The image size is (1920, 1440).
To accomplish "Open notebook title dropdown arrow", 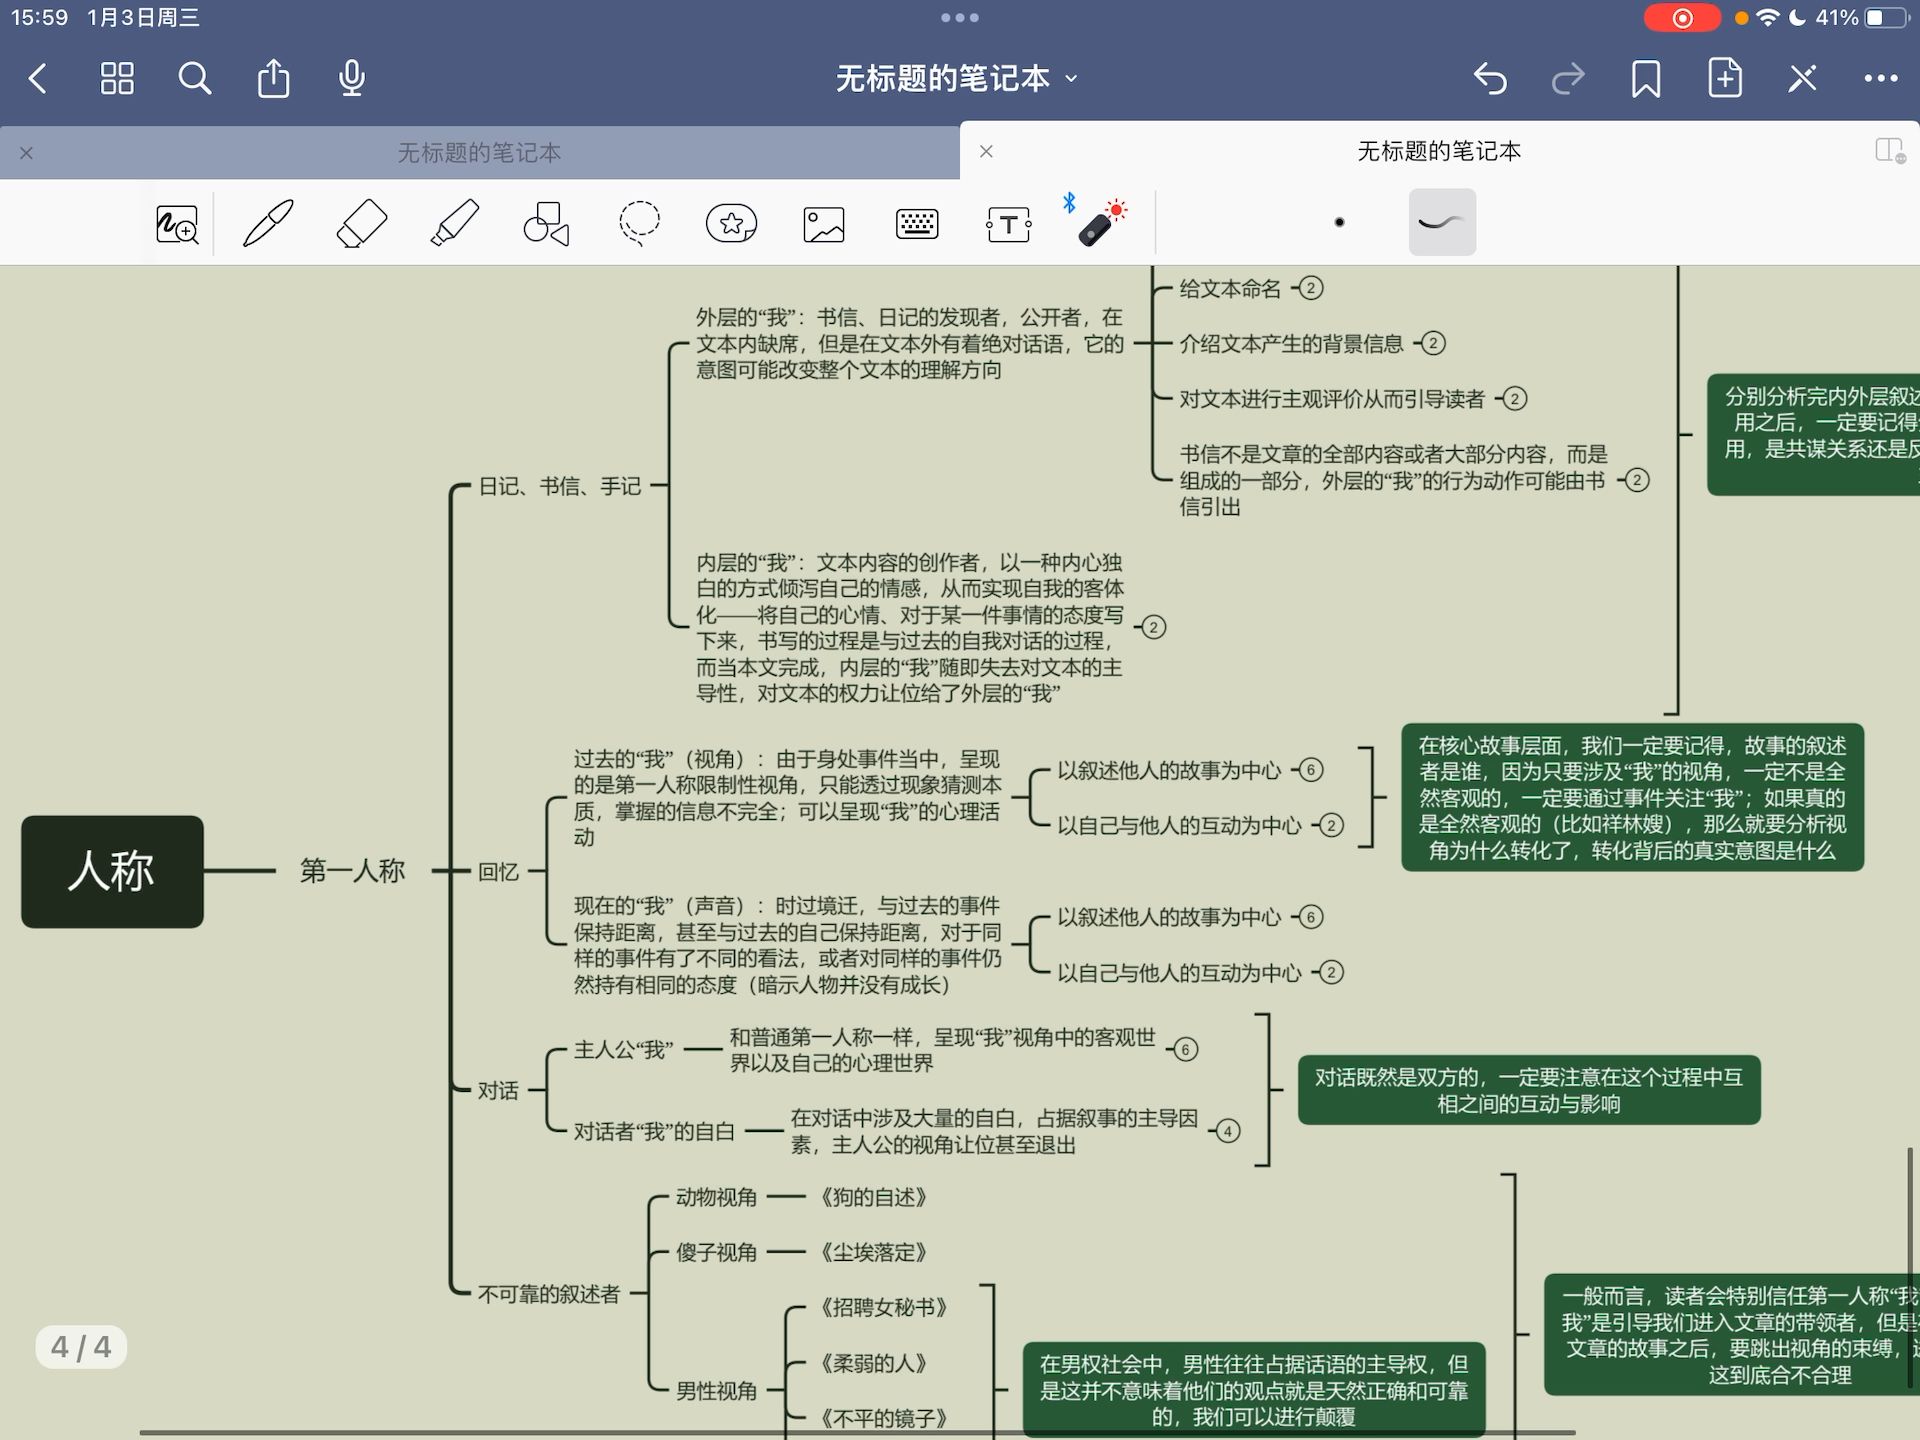I will [1072, 78].
